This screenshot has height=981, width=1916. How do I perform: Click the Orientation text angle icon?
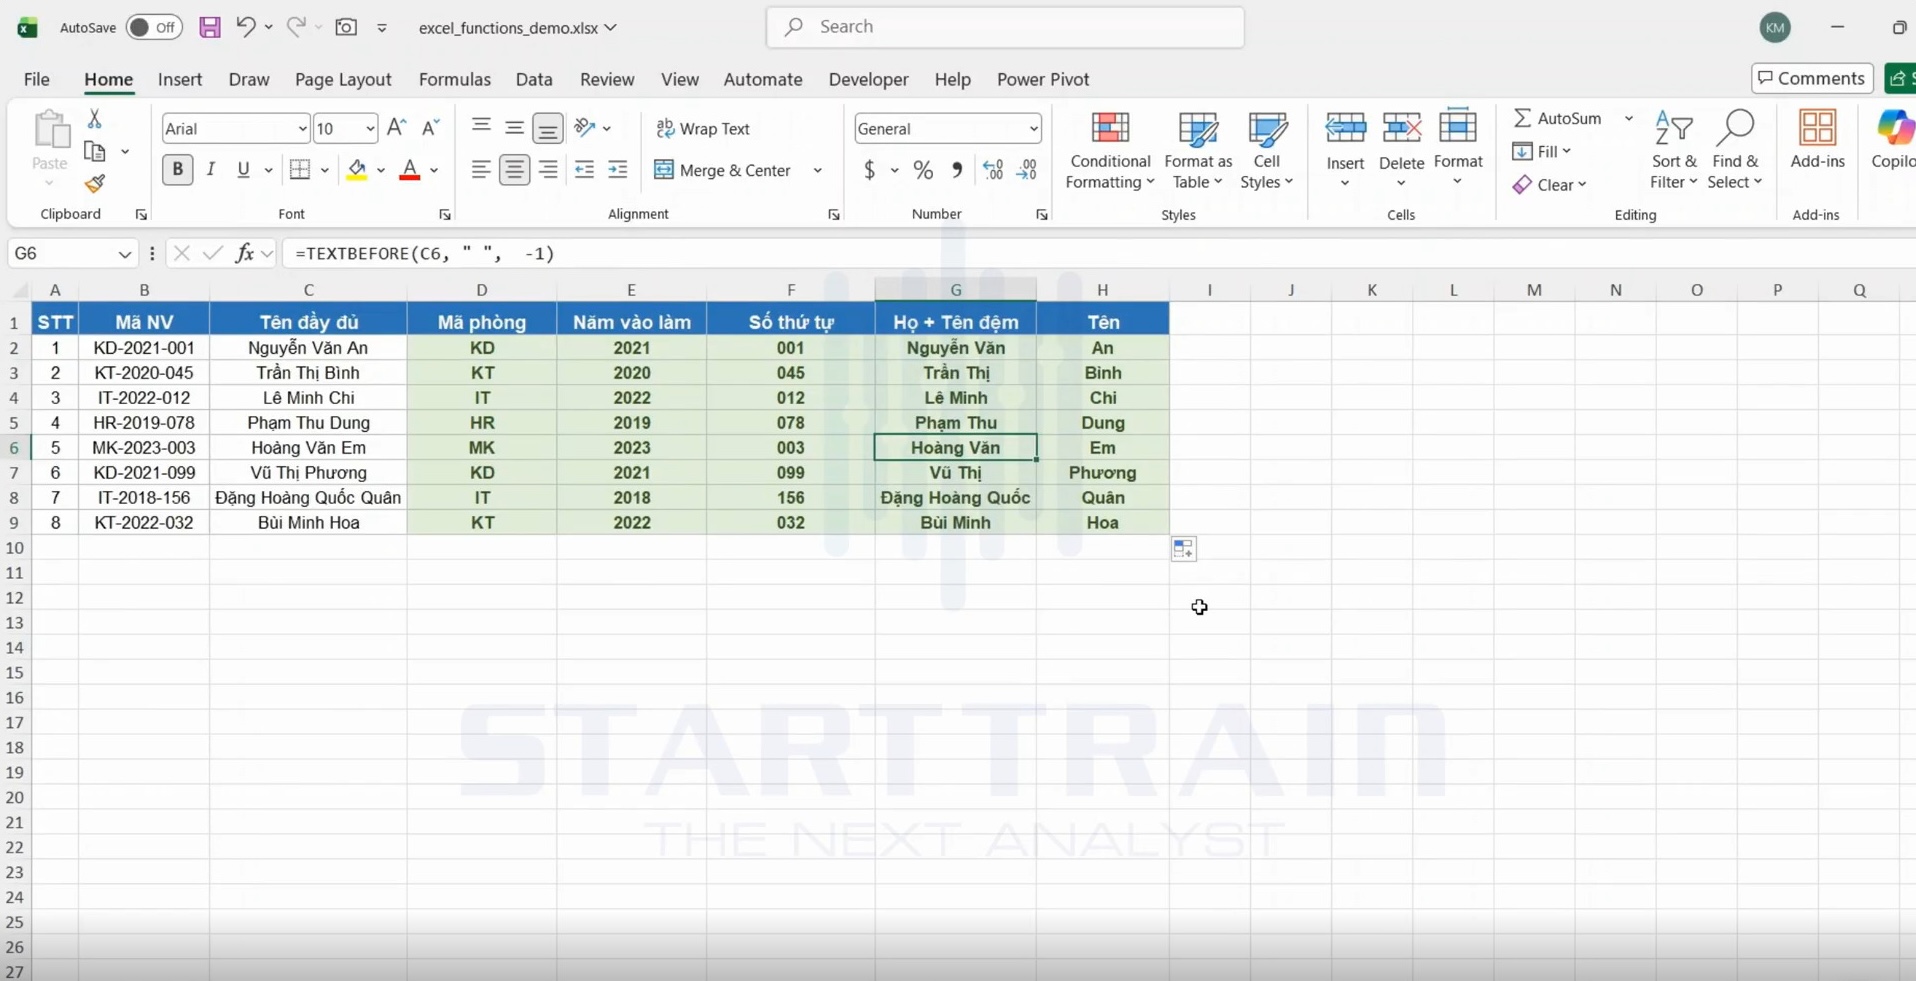(x=586, y=128)
